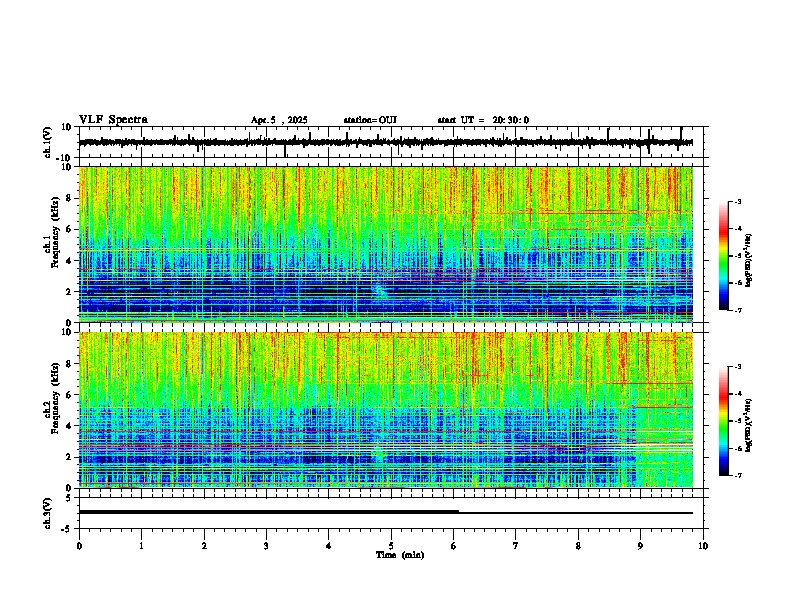792x612 pixels.
Task: Click time axis tick label '2'
Action: (204, 546)
